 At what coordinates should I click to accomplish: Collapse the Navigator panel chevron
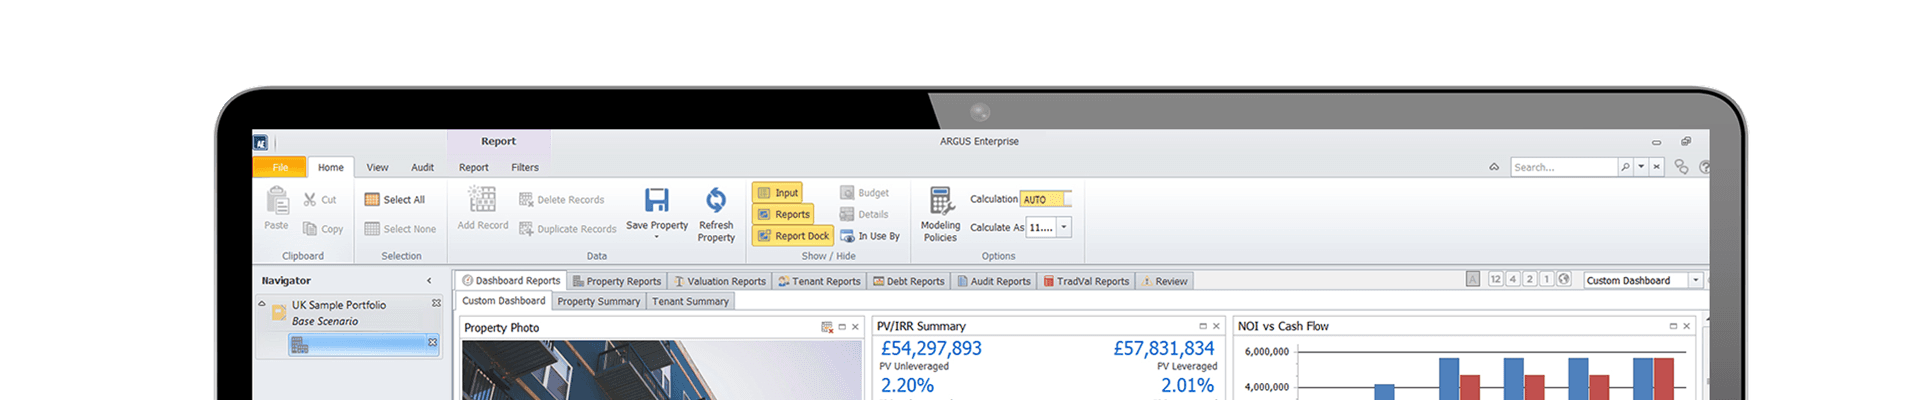(x=429, y=281)
